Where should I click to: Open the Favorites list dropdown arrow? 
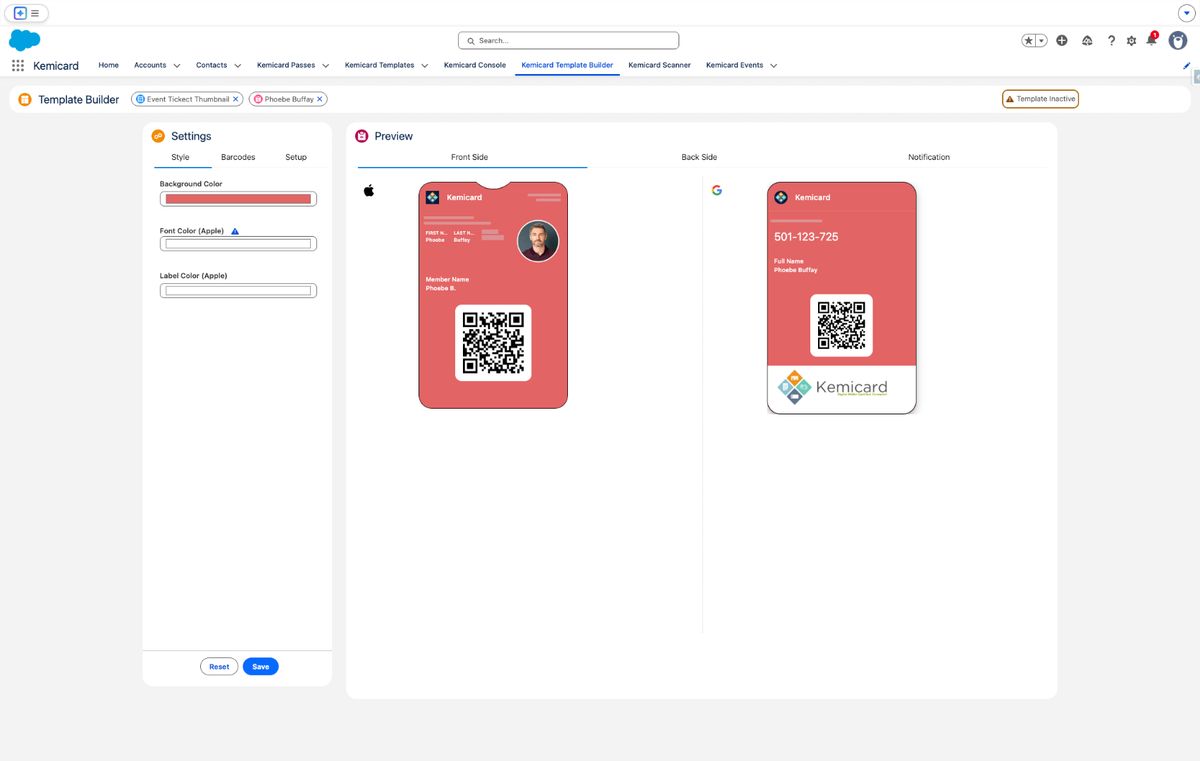pyautogui.click(x=1042, y=40)
